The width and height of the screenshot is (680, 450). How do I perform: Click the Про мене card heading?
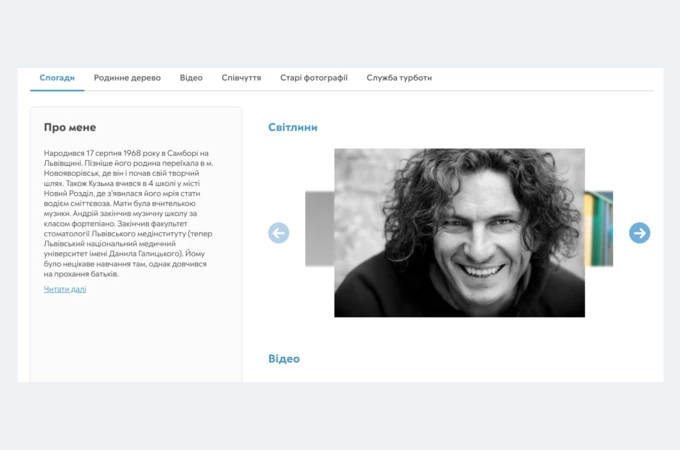[70, 127]
